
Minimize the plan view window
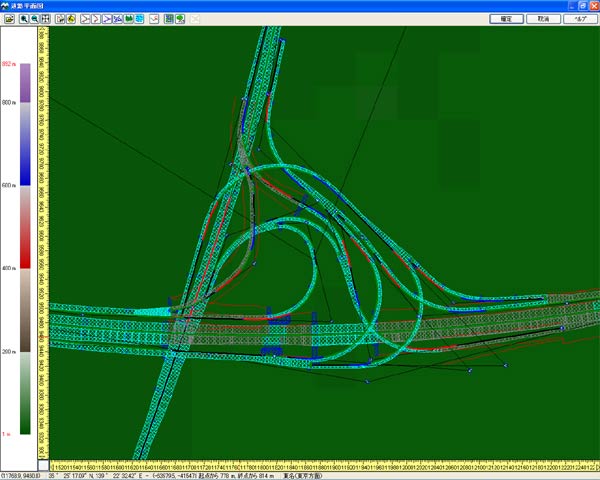point(572,6)
